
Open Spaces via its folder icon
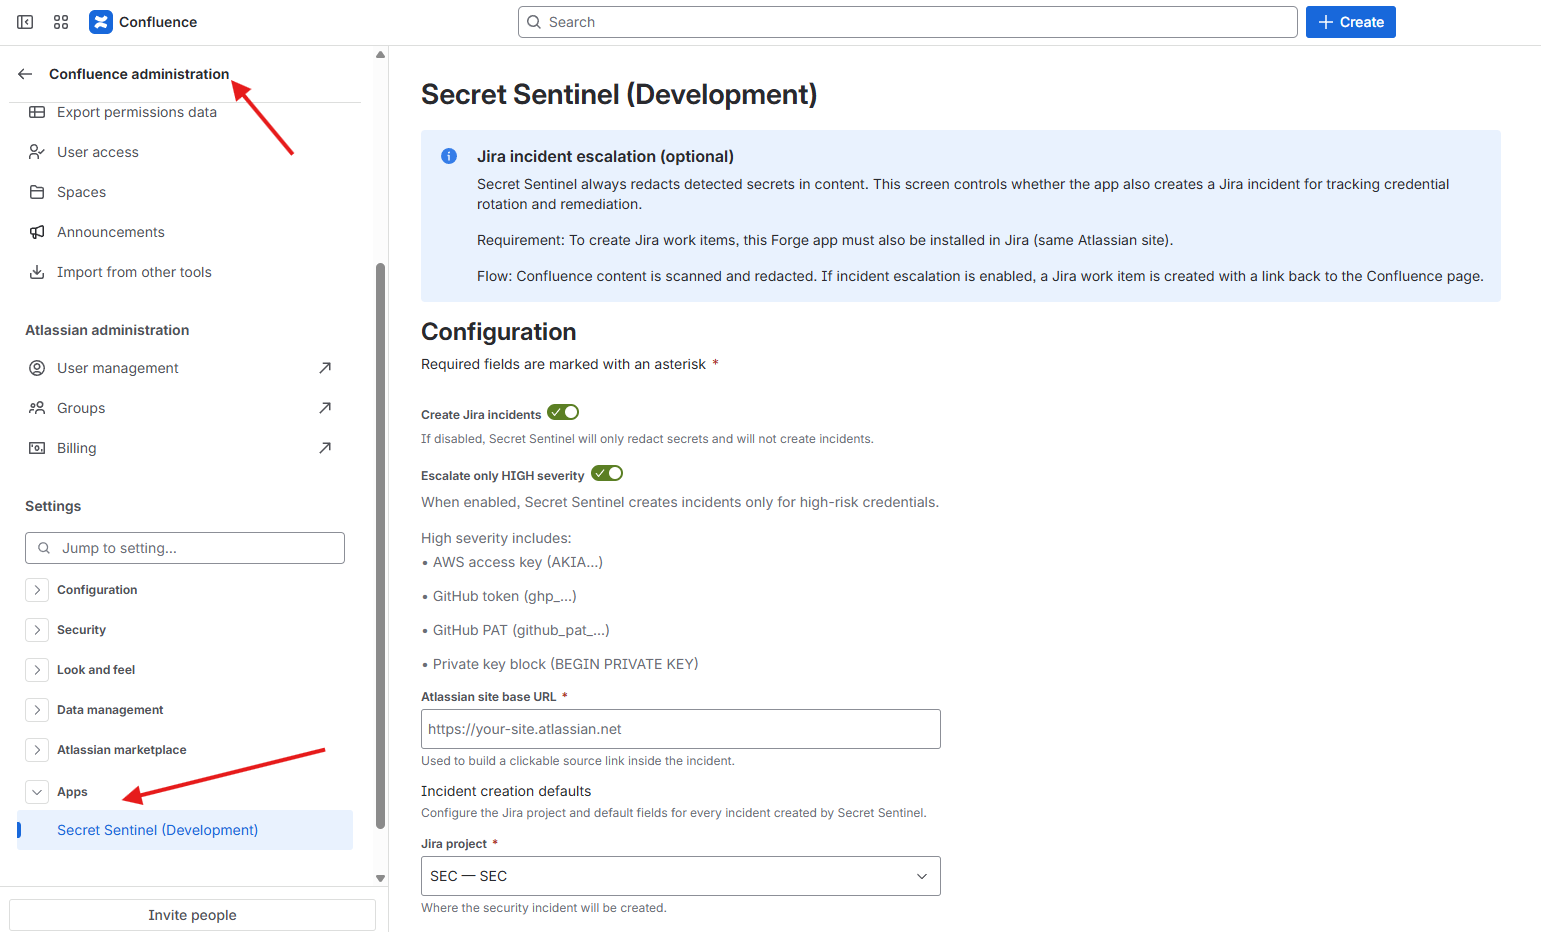[x=36, y=191]
